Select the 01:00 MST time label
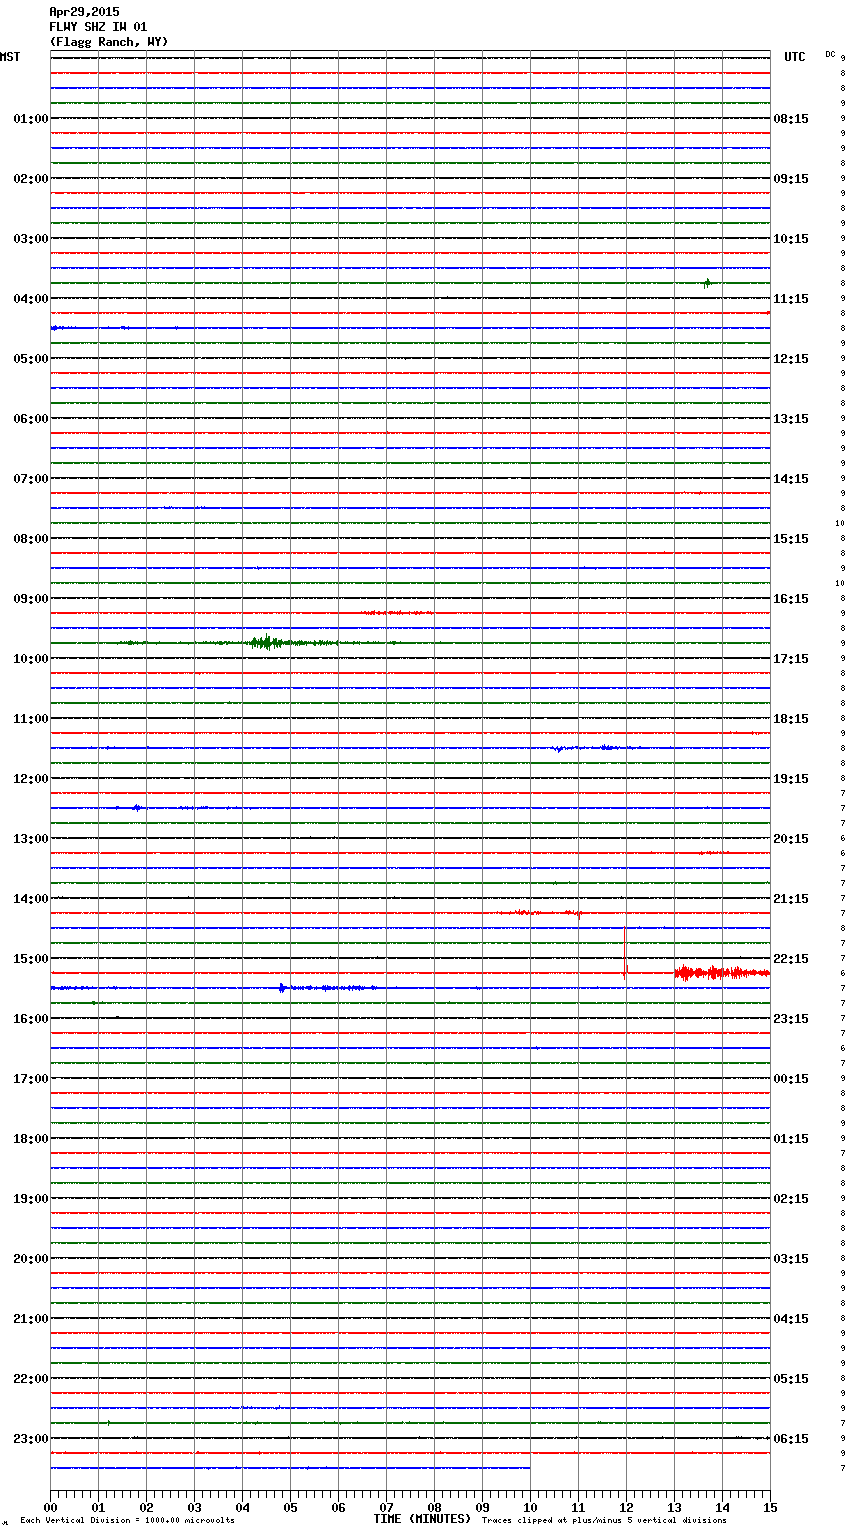The width and height of the screenshot is (850, 1534). point(31,119)
